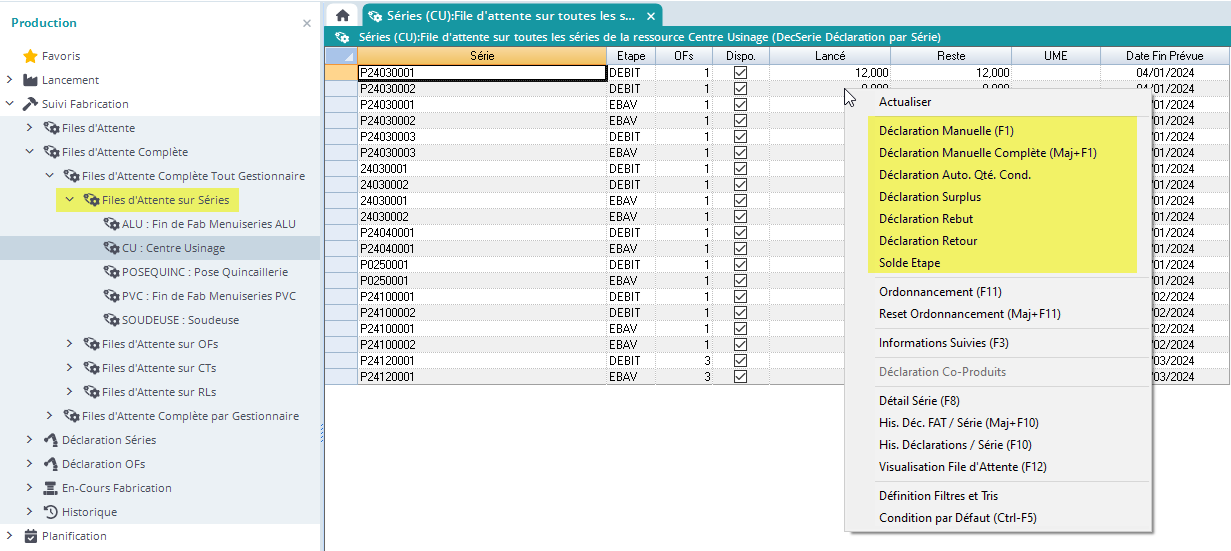The height and width of the screenshot is (551, 1231).
Task: Click the SOUDEUSE Soudeuse queue icon
Action: tap(111, 320)
